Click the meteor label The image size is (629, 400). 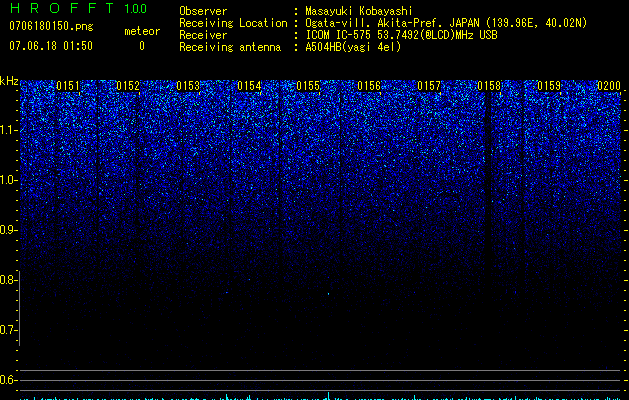coord(142,31)
